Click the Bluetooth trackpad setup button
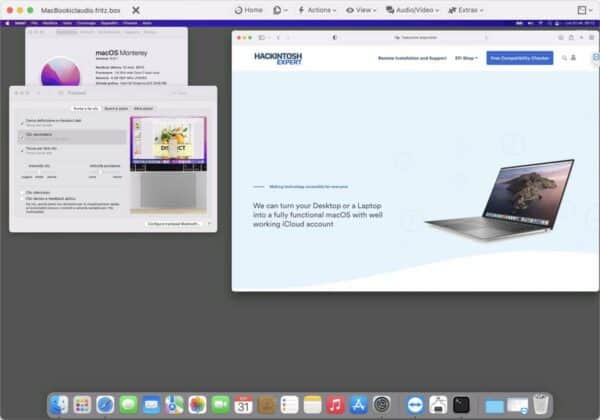 [x=174, y=224]
